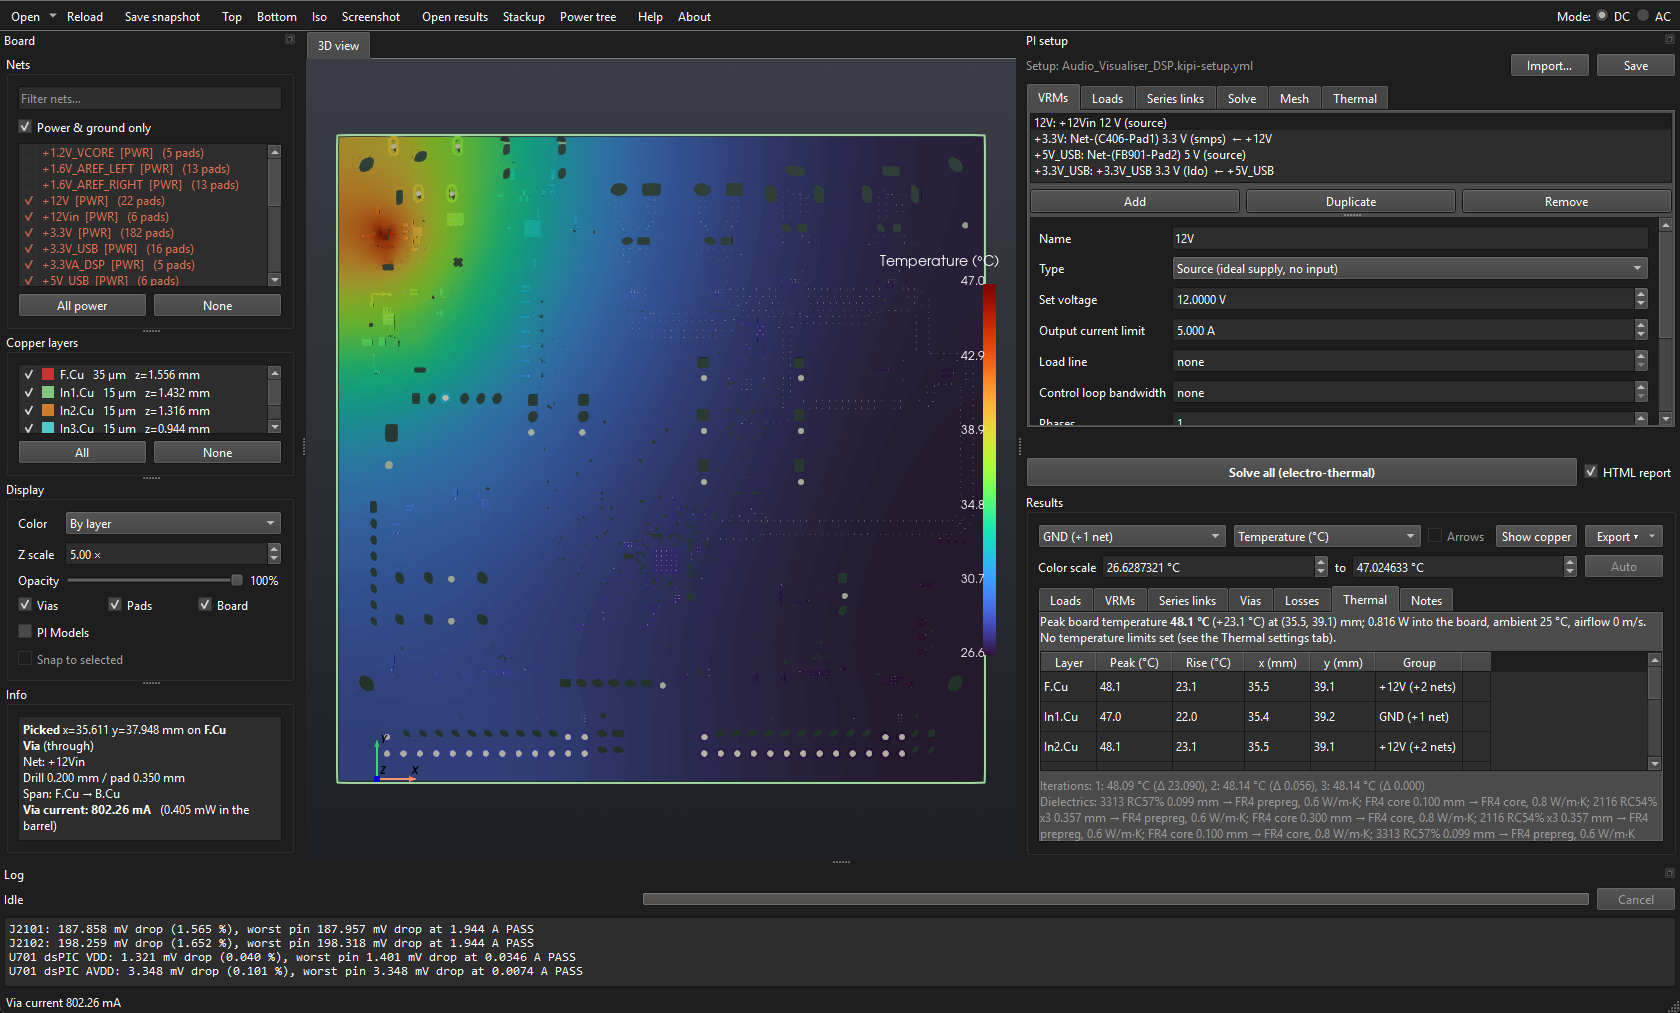Open the Open menu dropdown arrow

click(x=53, y=16)
